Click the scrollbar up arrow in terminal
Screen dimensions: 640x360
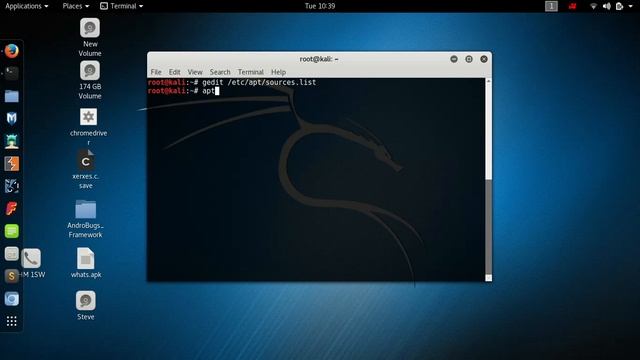[489, 82]
